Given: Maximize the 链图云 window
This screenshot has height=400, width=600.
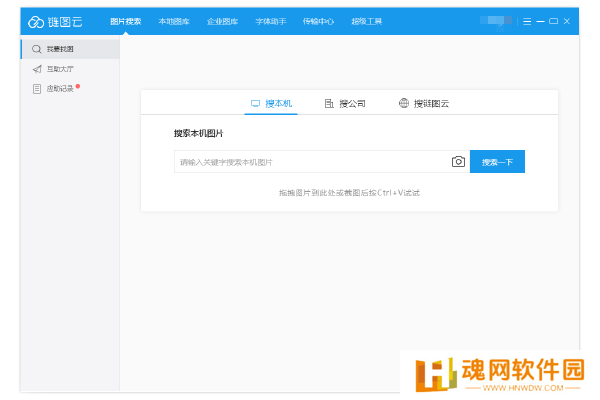Looking at the screenshot, I should point(553,21).
